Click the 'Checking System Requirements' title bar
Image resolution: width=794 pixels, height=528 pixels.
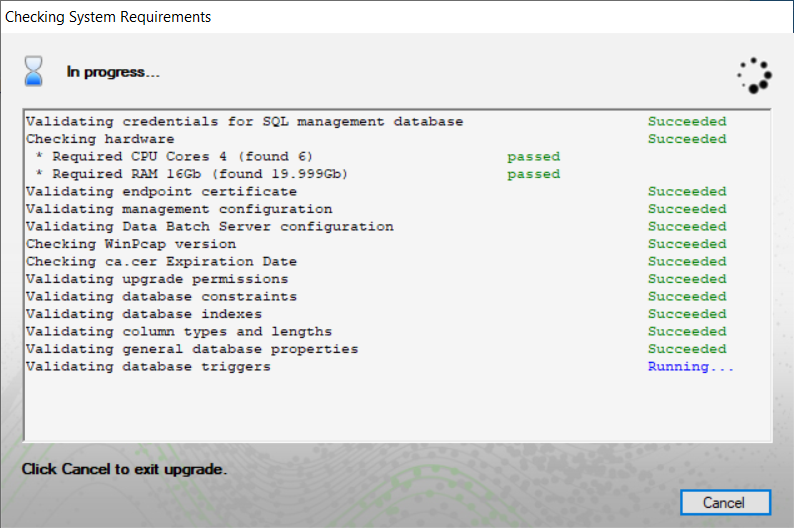point(396,17)
